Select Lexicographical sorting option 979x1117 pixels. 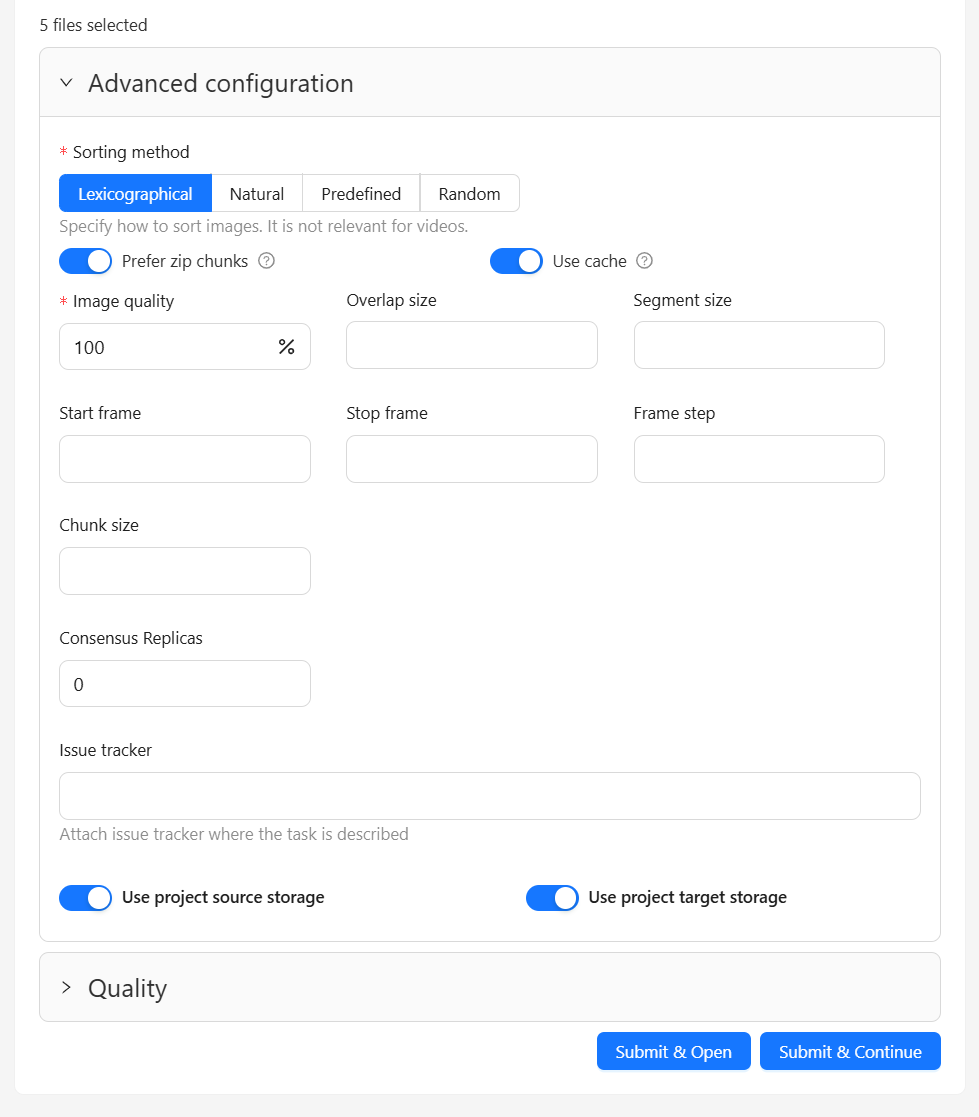(x=135, y=194)
